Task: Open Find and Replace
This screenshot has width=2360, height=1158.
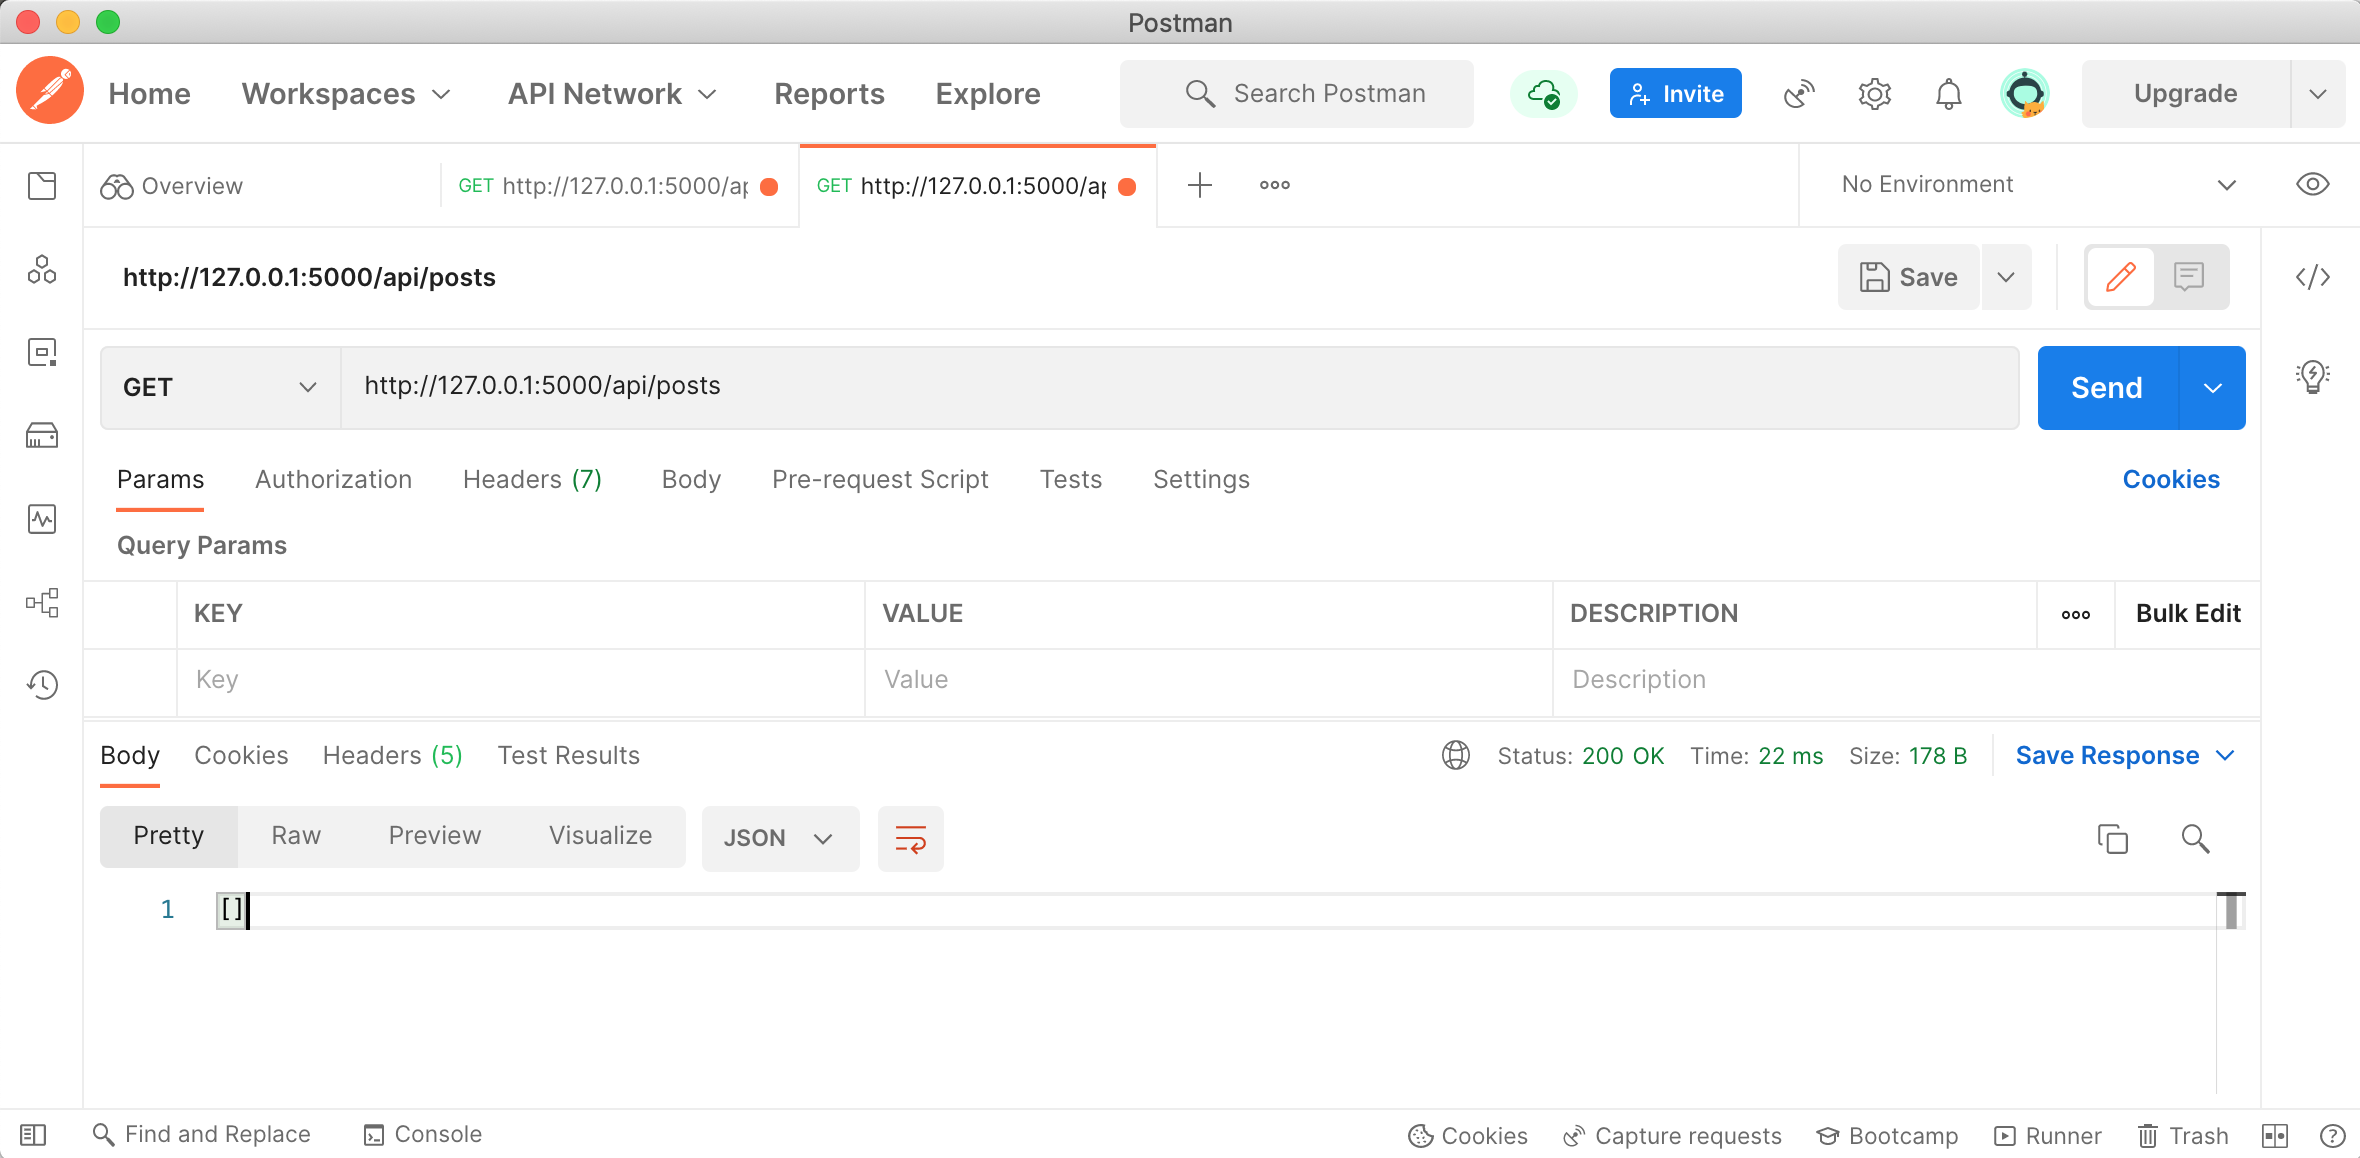Action: (201, 1135)
